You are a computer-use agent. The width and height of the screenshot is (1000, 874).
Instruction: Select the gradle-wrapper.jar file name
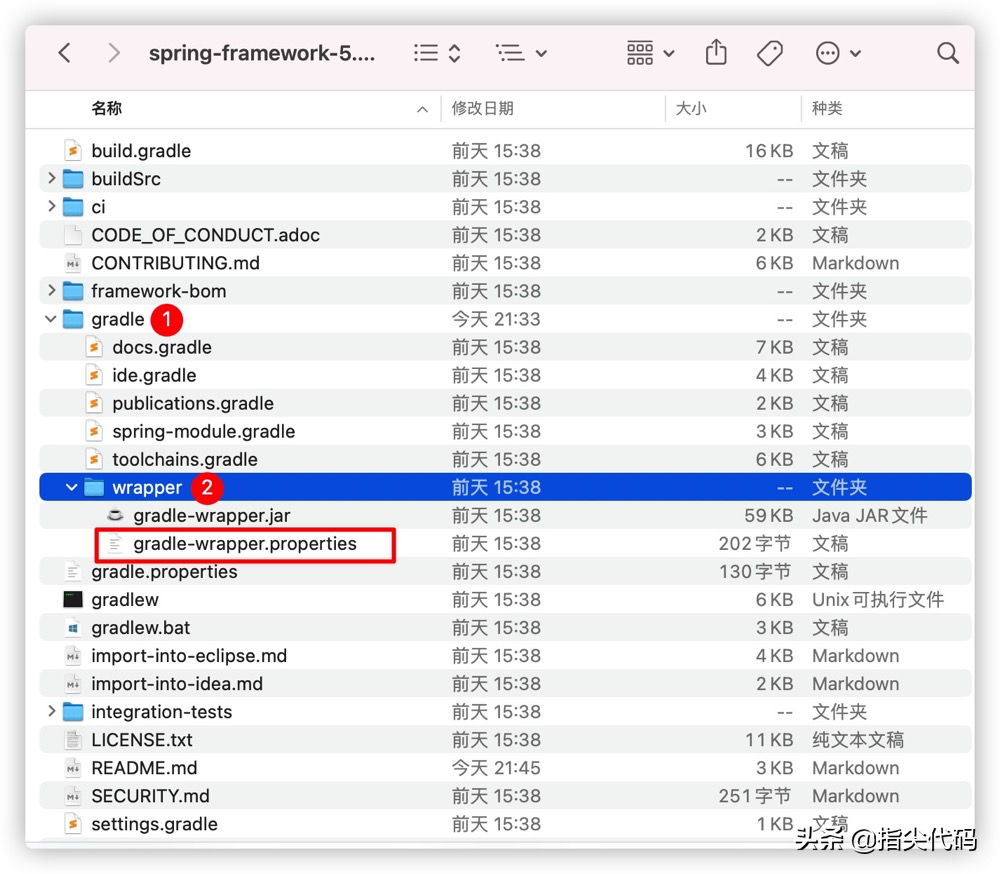(212, 515)
